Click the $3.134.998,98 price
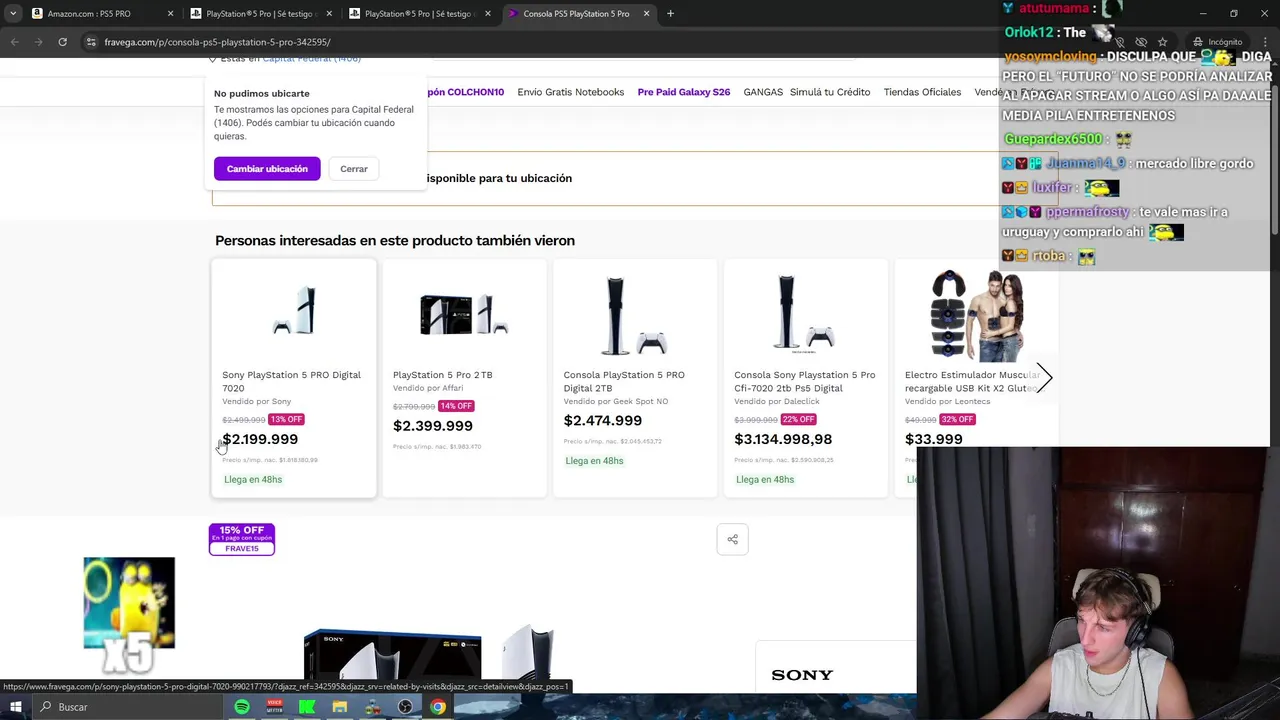 pos(783,439)
